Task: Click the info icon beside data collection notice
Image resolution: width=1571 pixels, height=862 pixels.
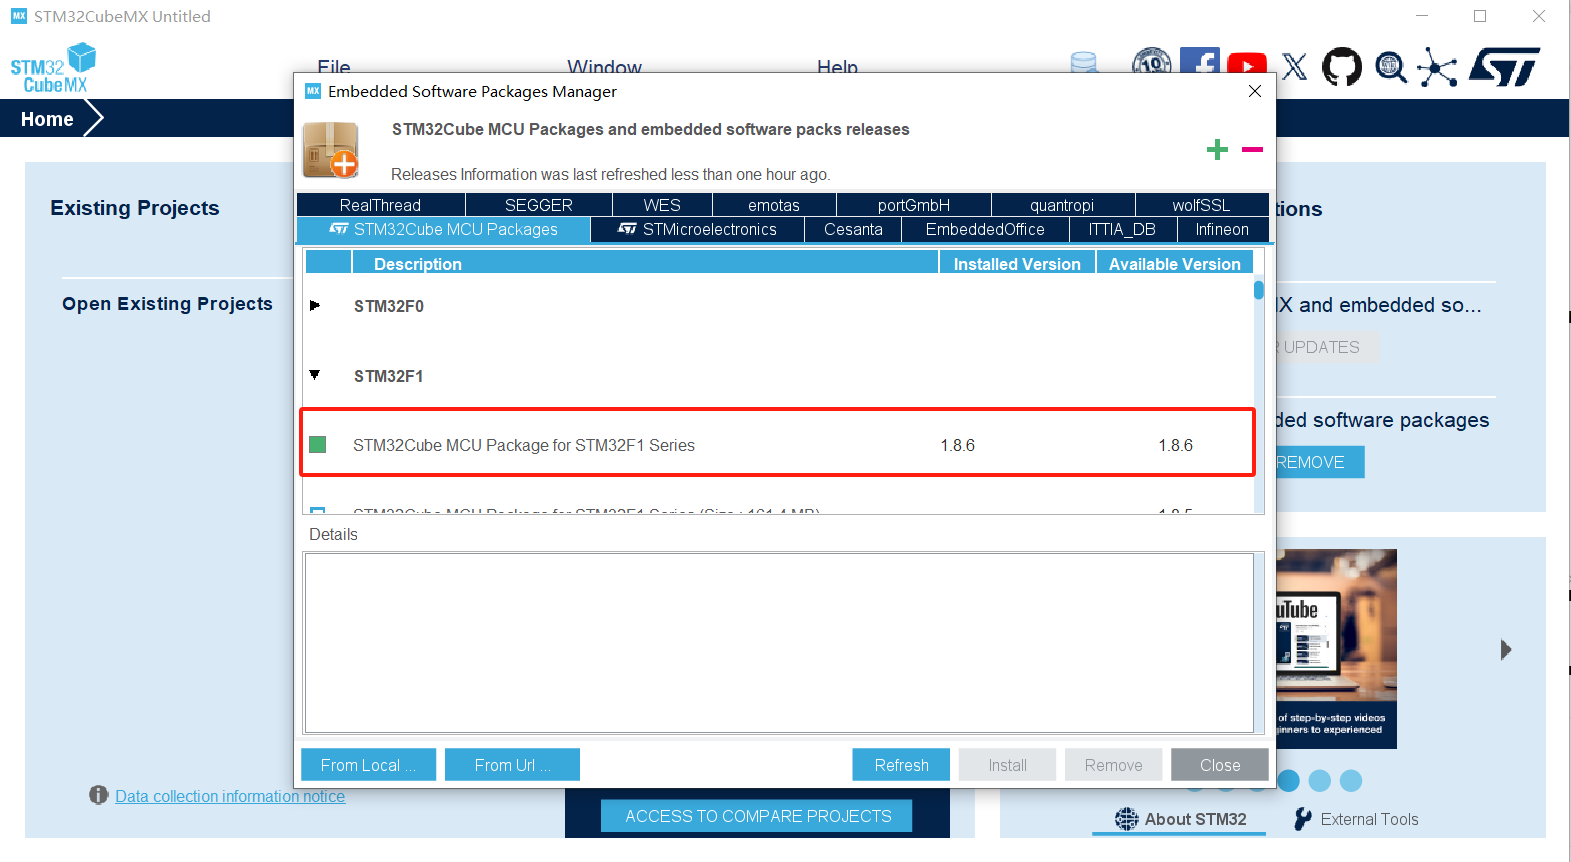Action: 98,795
